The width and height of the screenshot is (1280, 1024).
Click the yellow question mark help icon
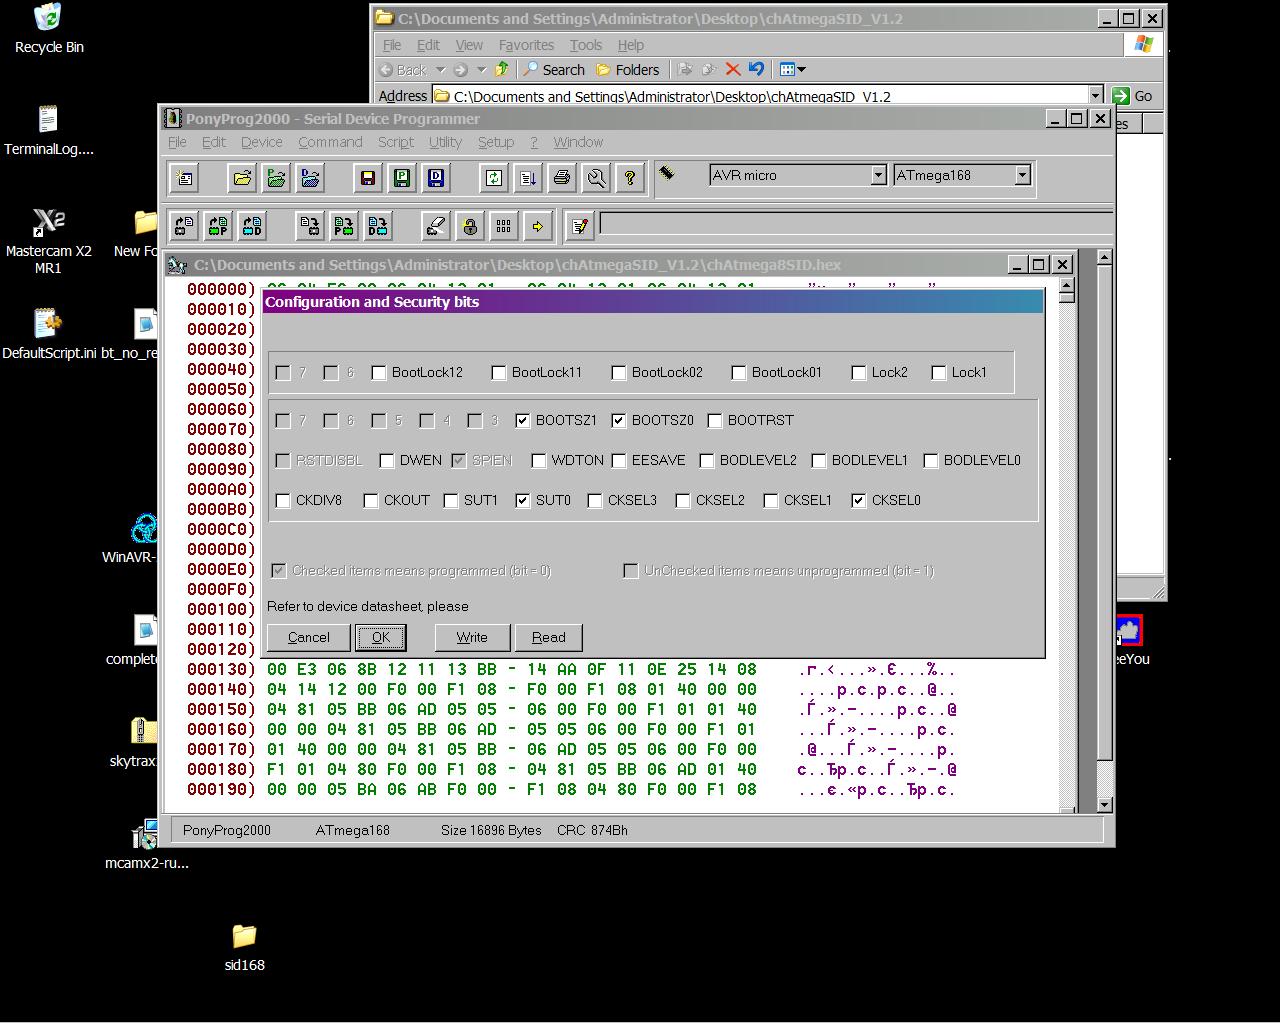[629, 178]
